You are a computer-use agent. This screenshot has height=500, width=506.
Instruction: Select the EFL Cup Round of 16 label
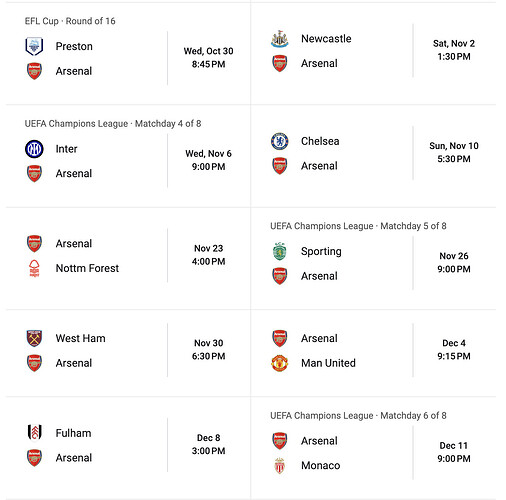(x=70, y=21)
